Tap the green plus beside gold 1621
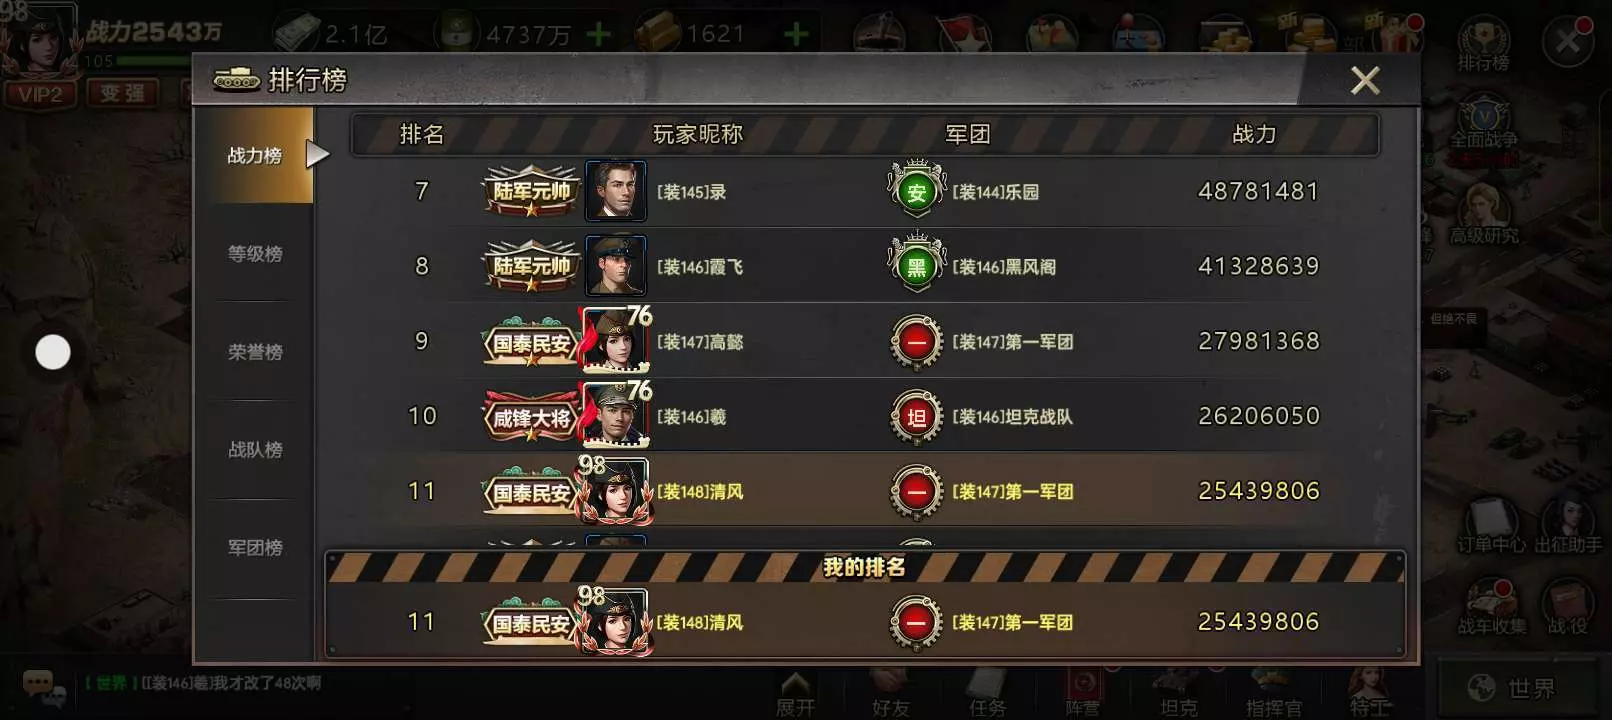This screenshot has height=720, width=1612. click(796, 35)
